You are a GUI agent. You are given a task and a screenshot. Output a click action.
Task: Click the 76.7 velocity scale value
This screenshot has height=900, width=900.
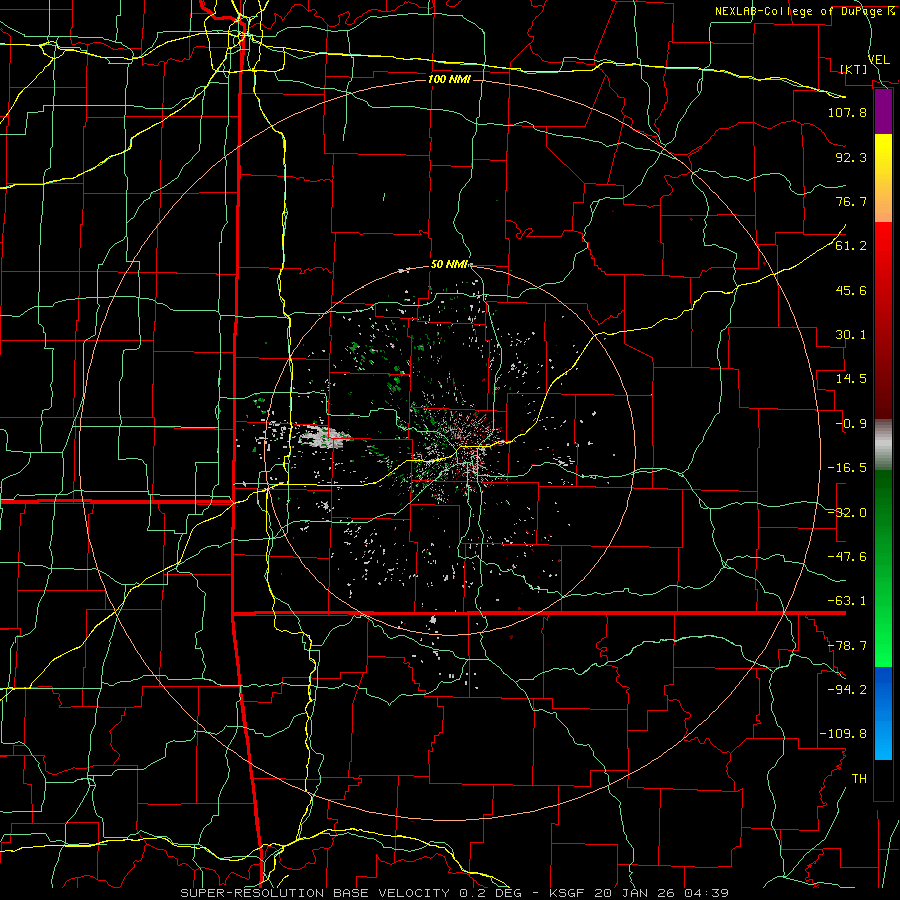click(x=851, y=201)
